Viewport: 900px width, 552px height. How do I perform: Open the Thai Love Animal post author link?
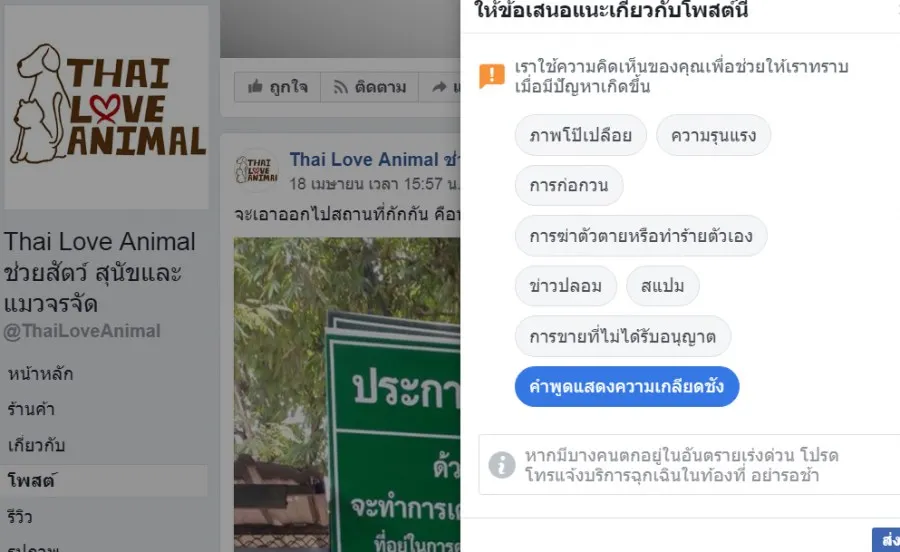tap(374, 160)
